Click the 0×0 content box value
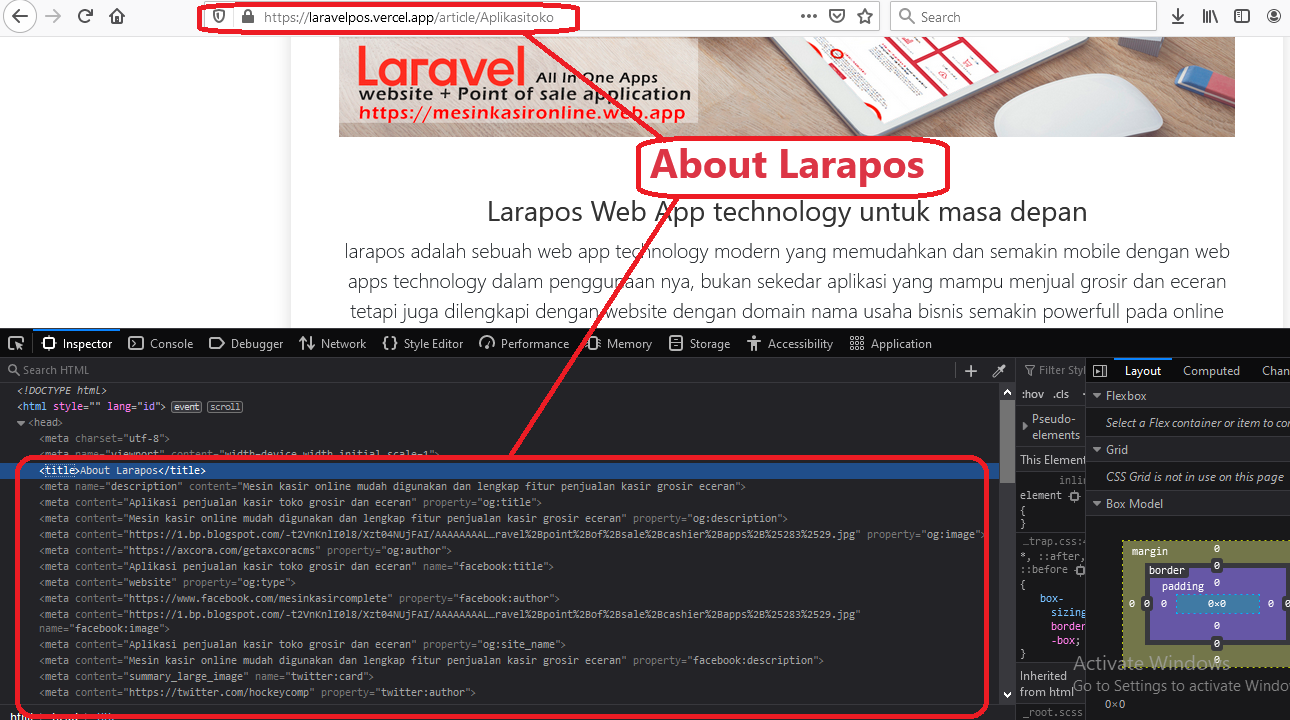 tap(1216, 603)
